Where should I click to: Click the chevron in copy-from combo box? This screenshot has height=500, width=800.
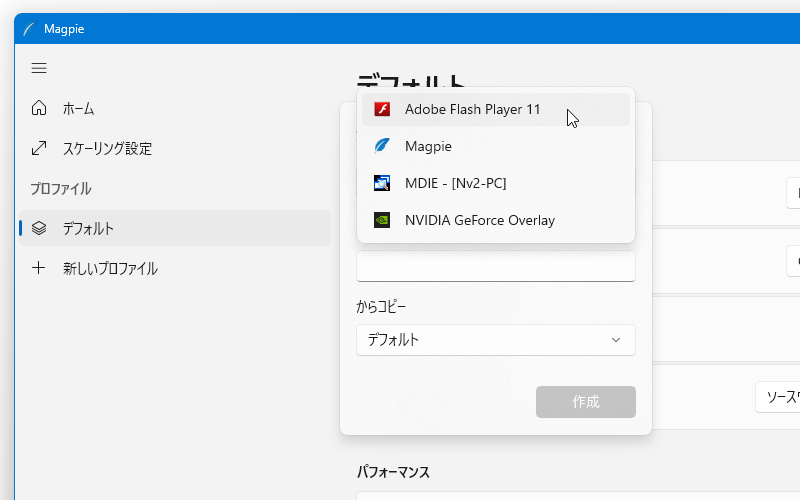click(616, 340)
